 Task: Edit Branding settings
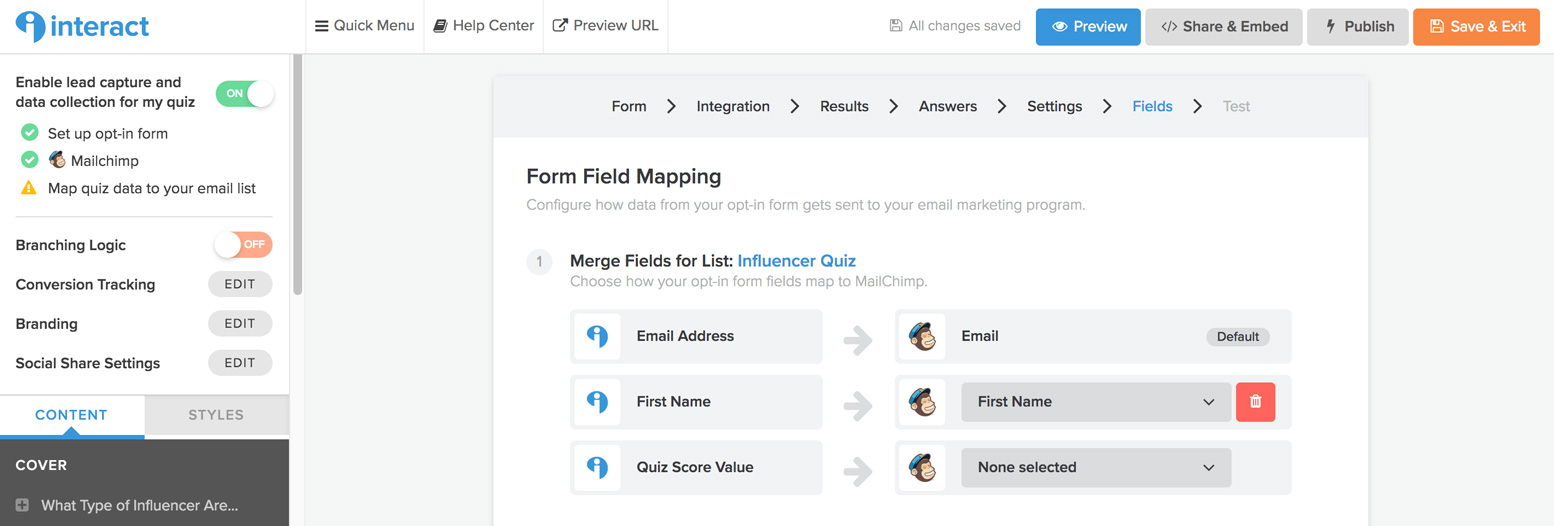240,323
